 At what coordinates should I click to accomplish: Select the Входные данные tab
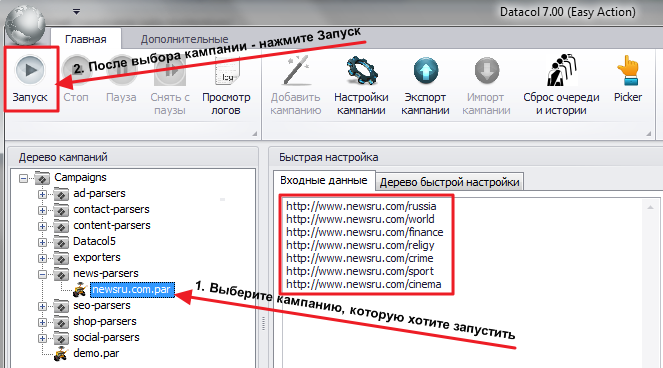(x=324, y=181)
